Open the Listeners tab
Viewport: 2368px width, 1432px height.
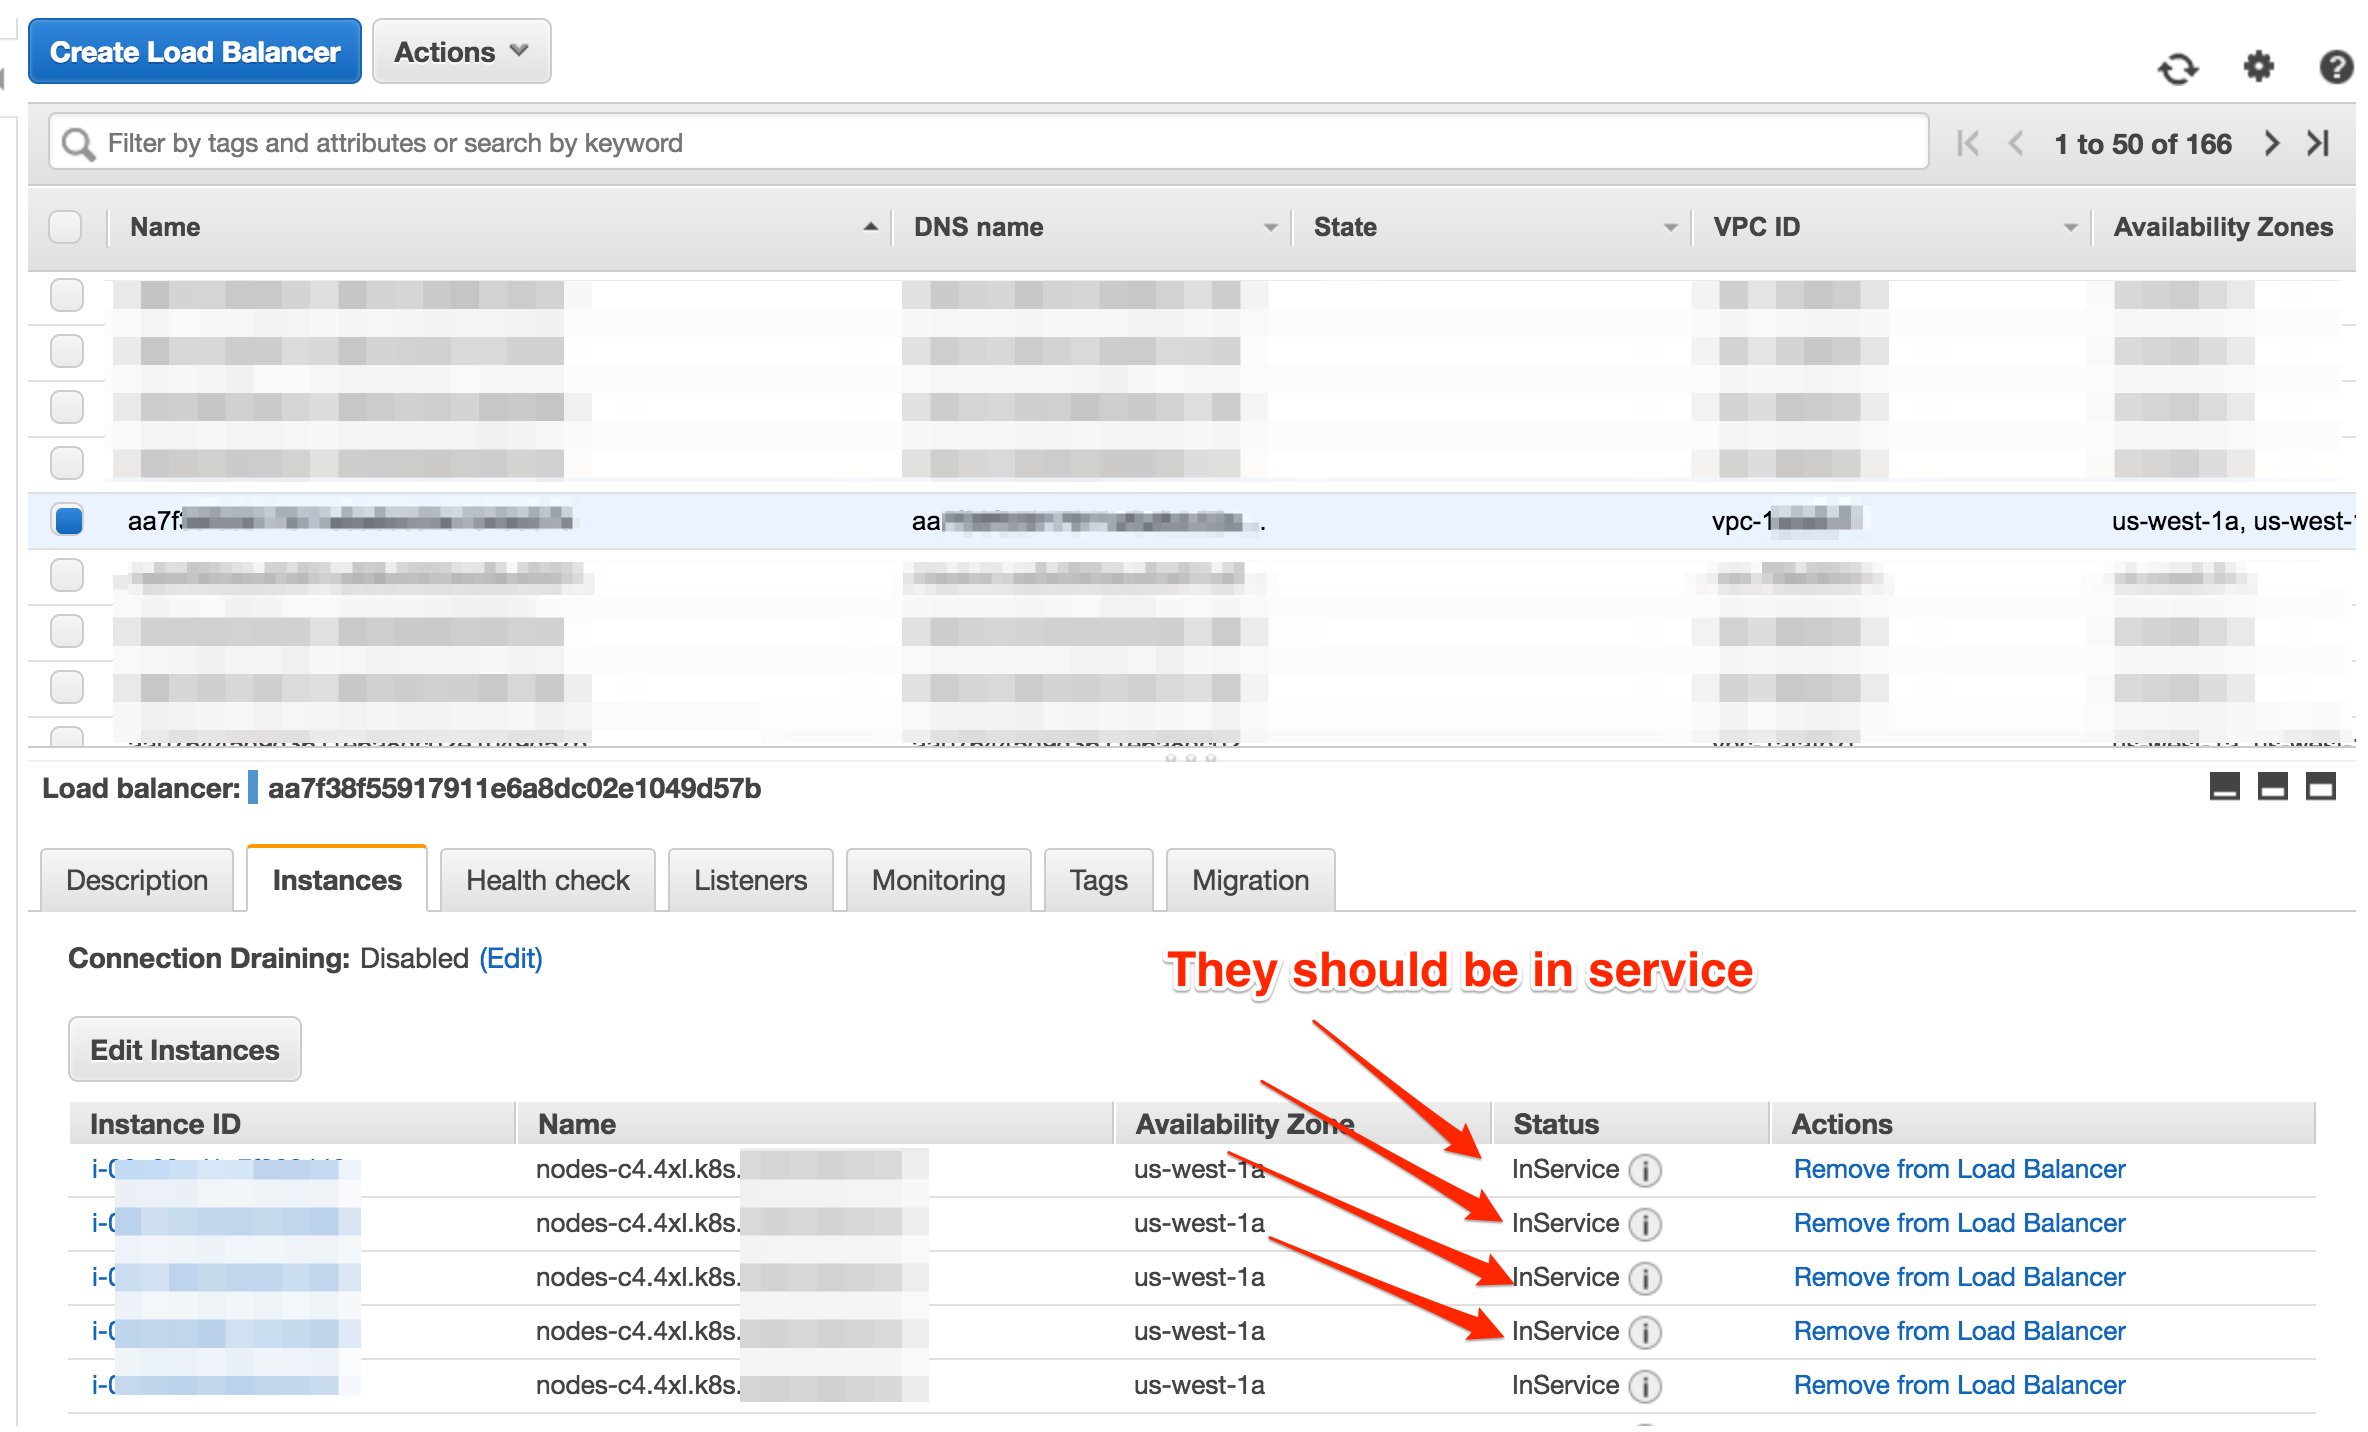pos(750,880)
